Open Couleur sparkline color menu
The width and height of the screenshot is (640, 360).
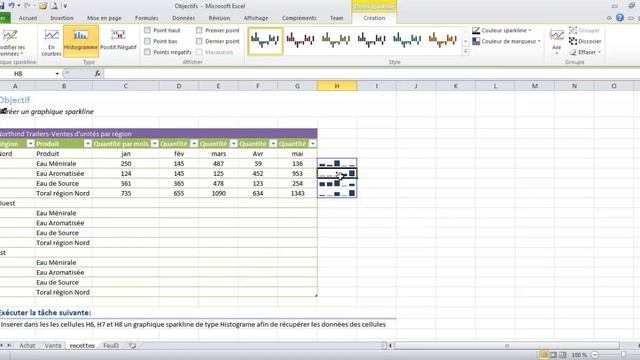click(502, 30)
